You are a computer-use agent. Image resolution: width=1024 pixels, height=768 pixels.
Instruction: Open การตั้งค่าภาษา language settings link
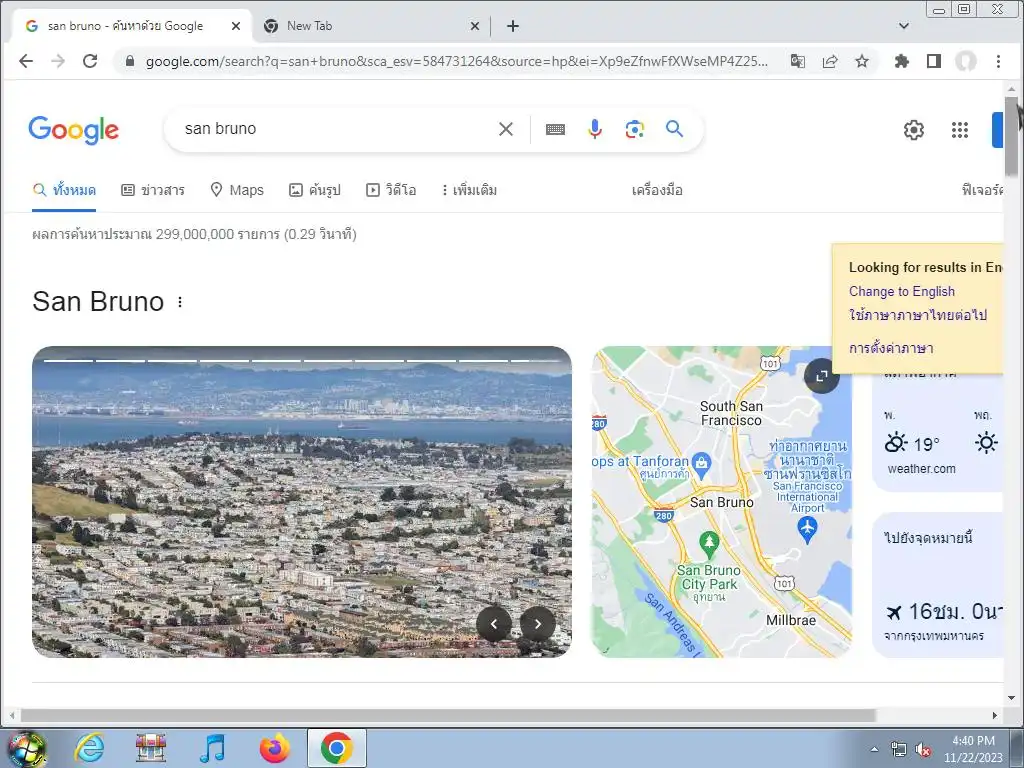point(891,348)
